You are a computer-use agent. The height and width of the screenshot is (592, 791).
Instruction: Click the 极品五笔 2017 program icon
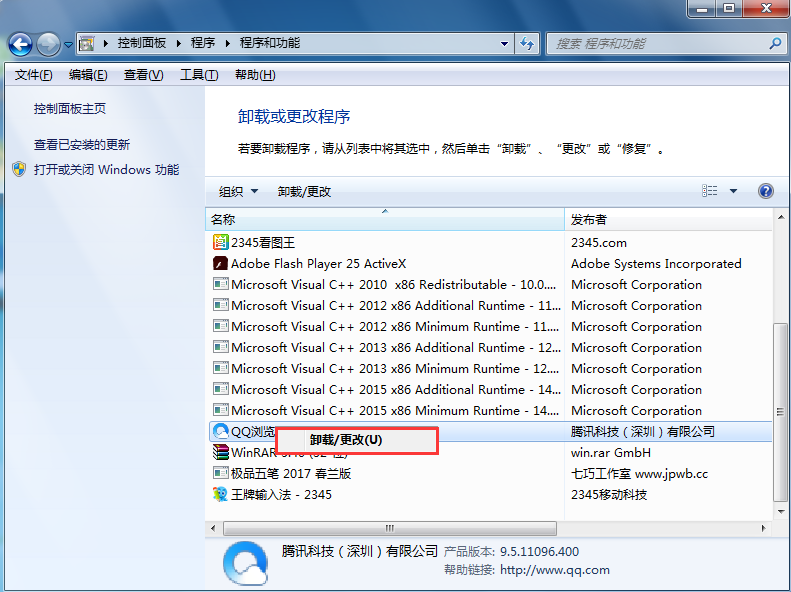pos(220,473)
